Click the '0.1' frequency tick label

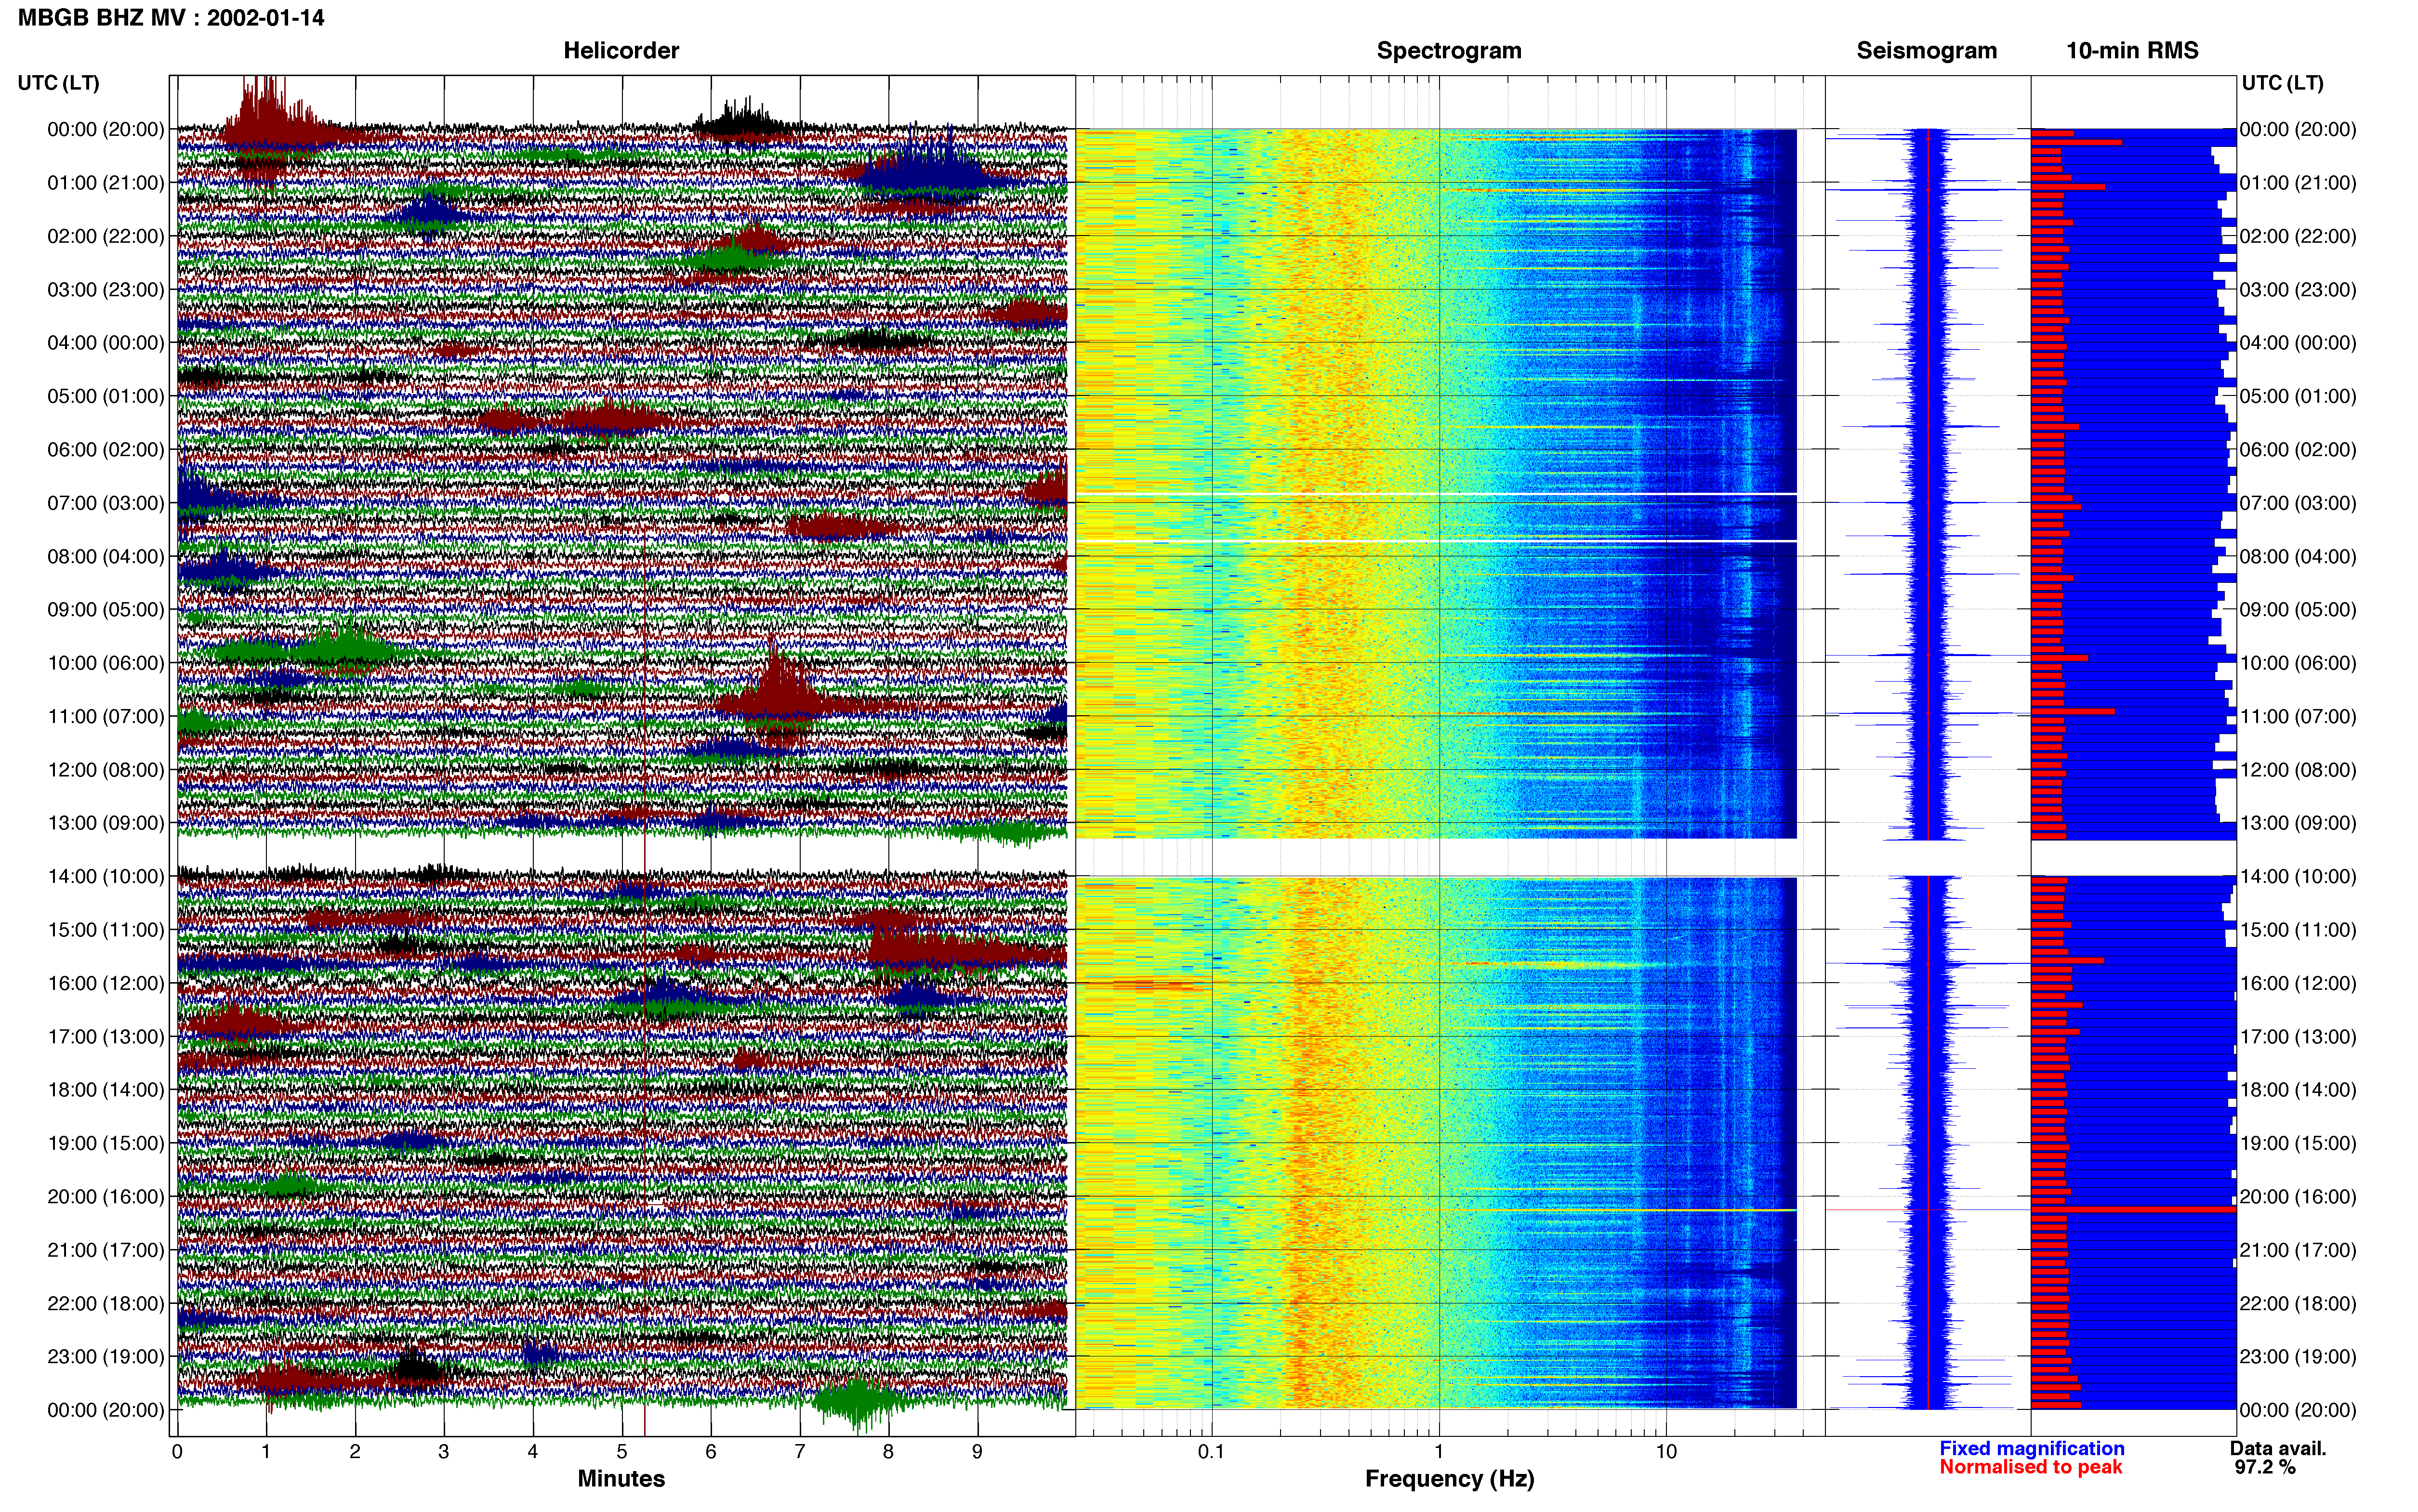[1211, 1452]
